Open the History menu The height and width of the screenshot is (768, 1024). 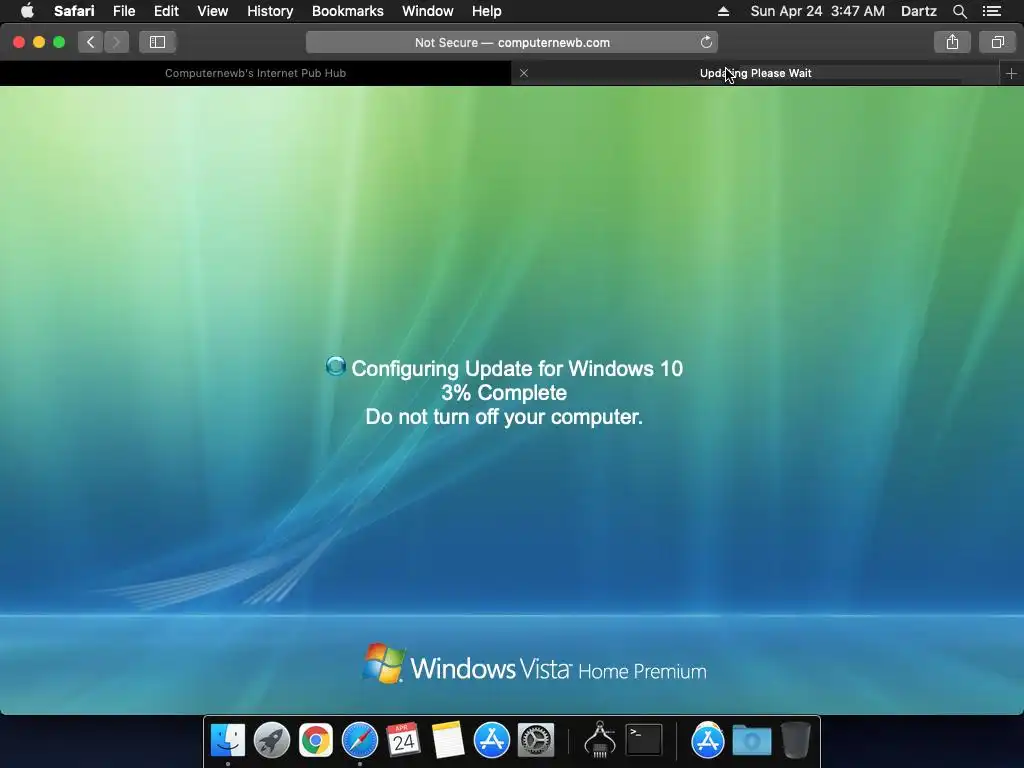coord(270,11)
